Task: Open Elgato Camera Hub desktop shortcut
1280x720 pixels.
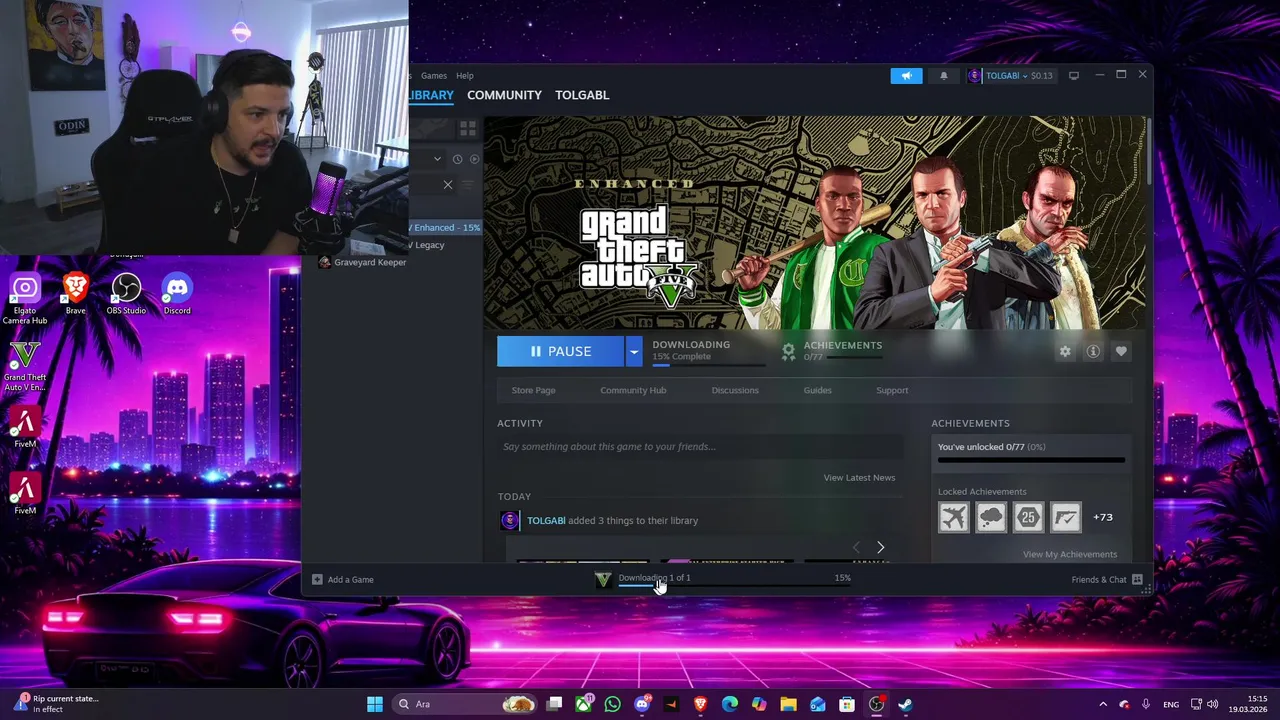Action: click(x=25, y=299)
